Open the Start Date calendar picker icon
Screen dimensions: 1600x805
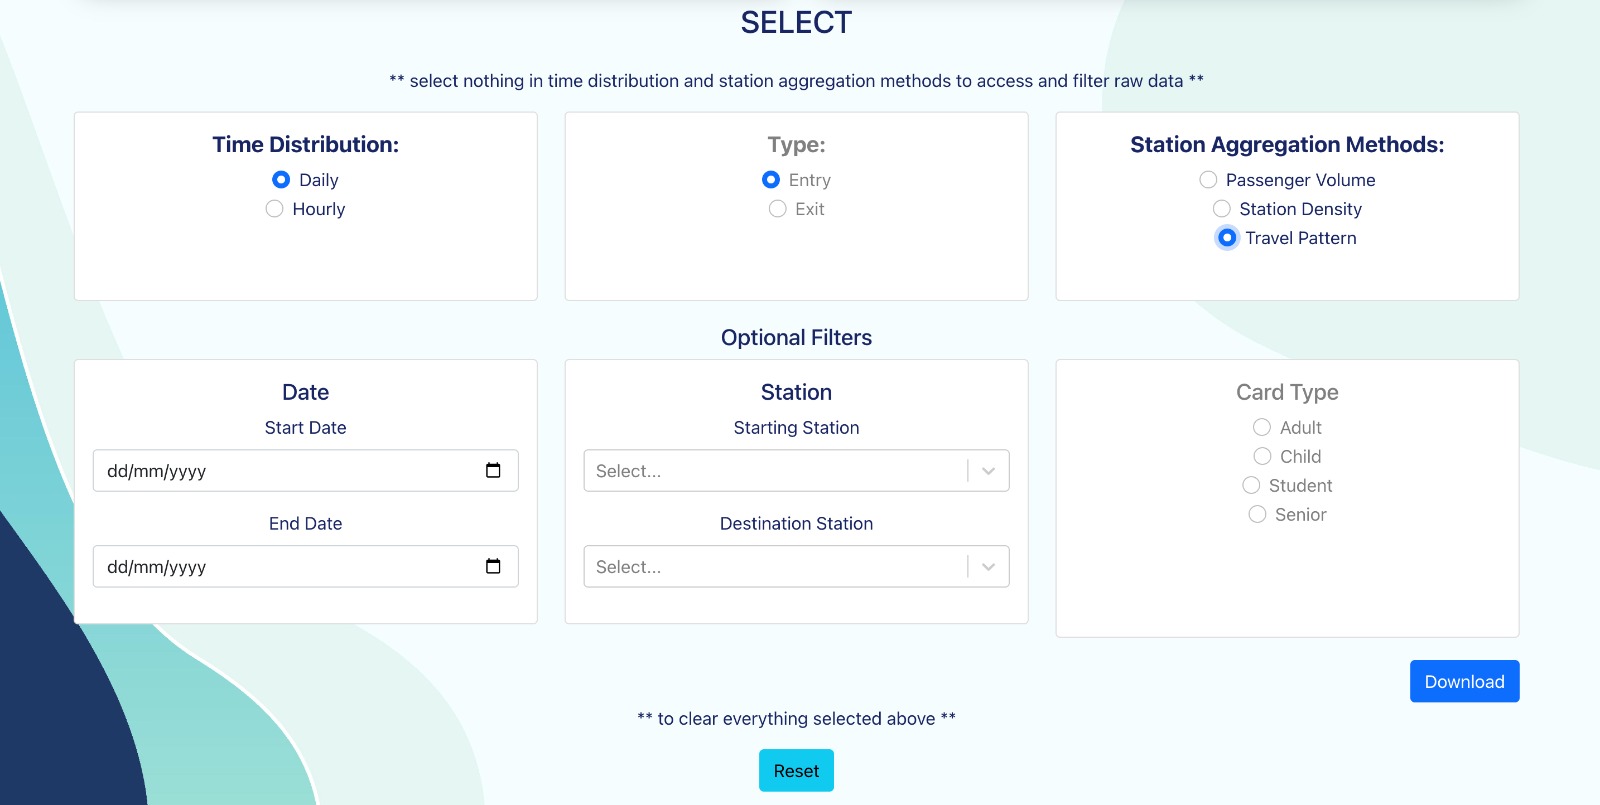(493, 471)
